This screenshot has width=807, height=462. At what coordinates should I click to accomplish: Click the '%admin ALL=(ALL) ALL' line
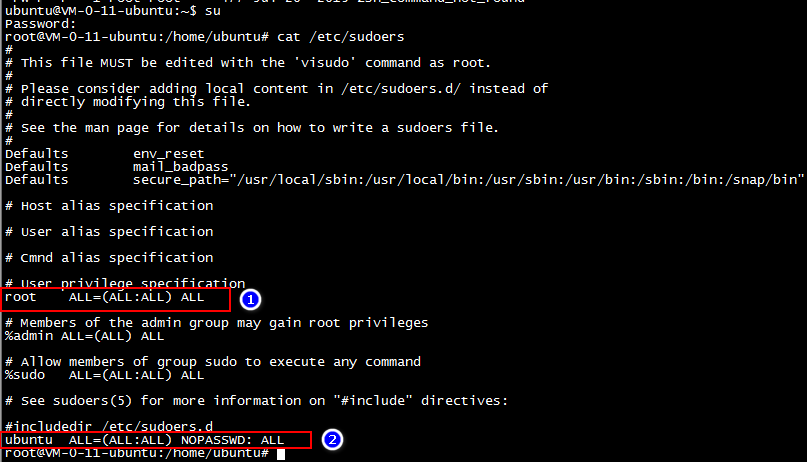(84, 336)
